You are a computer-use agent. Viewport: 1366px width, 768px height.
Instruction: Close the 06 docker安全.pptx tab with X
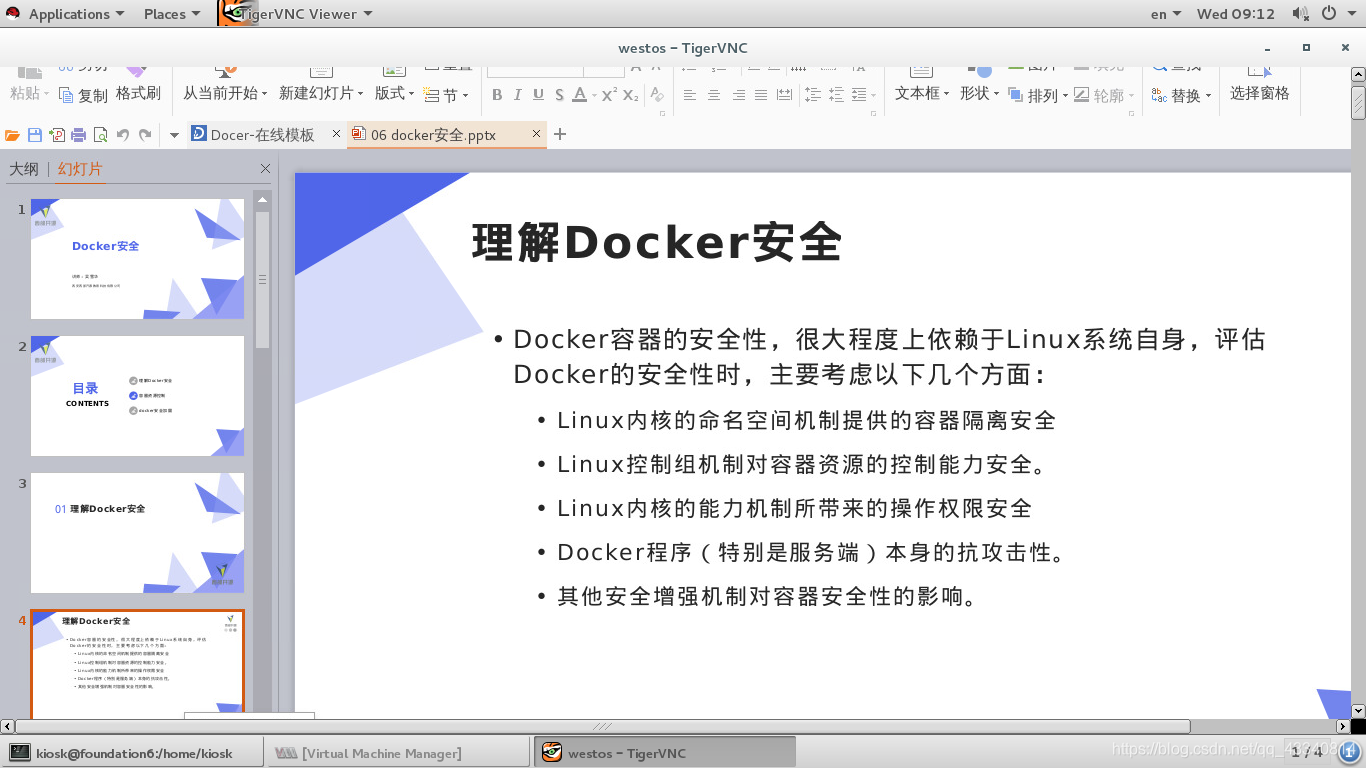coord(536,134)
